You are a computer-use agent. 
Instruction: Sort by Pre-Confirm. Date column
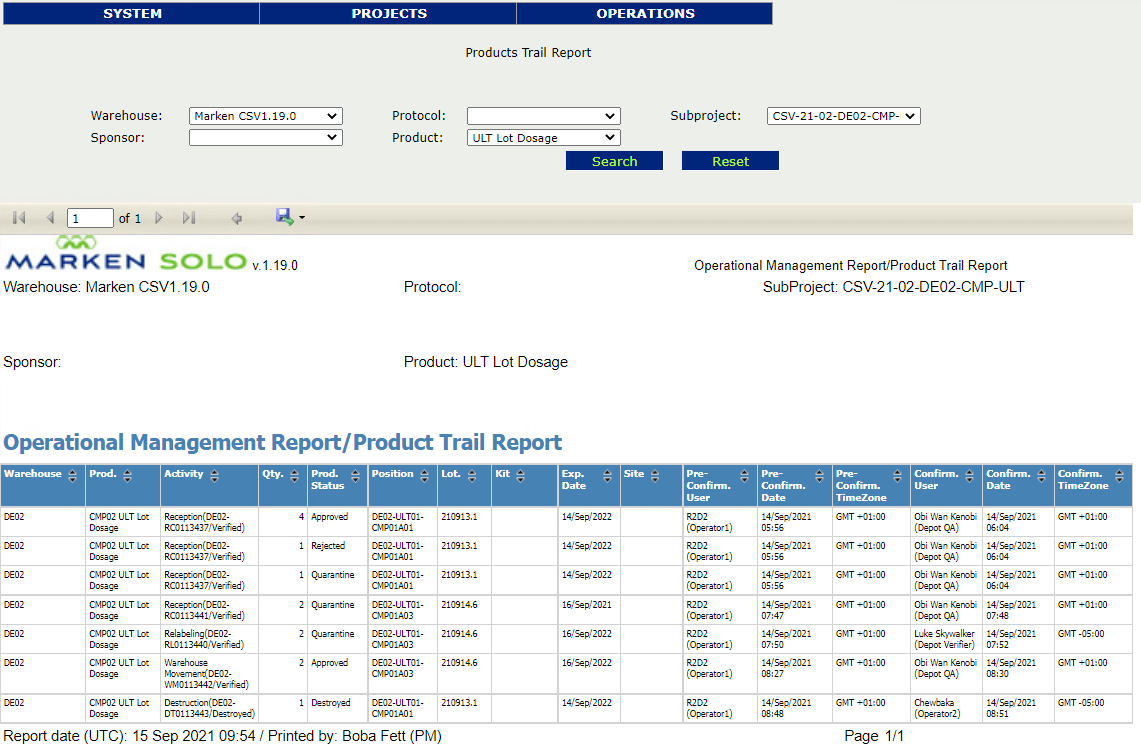(819, 476)
